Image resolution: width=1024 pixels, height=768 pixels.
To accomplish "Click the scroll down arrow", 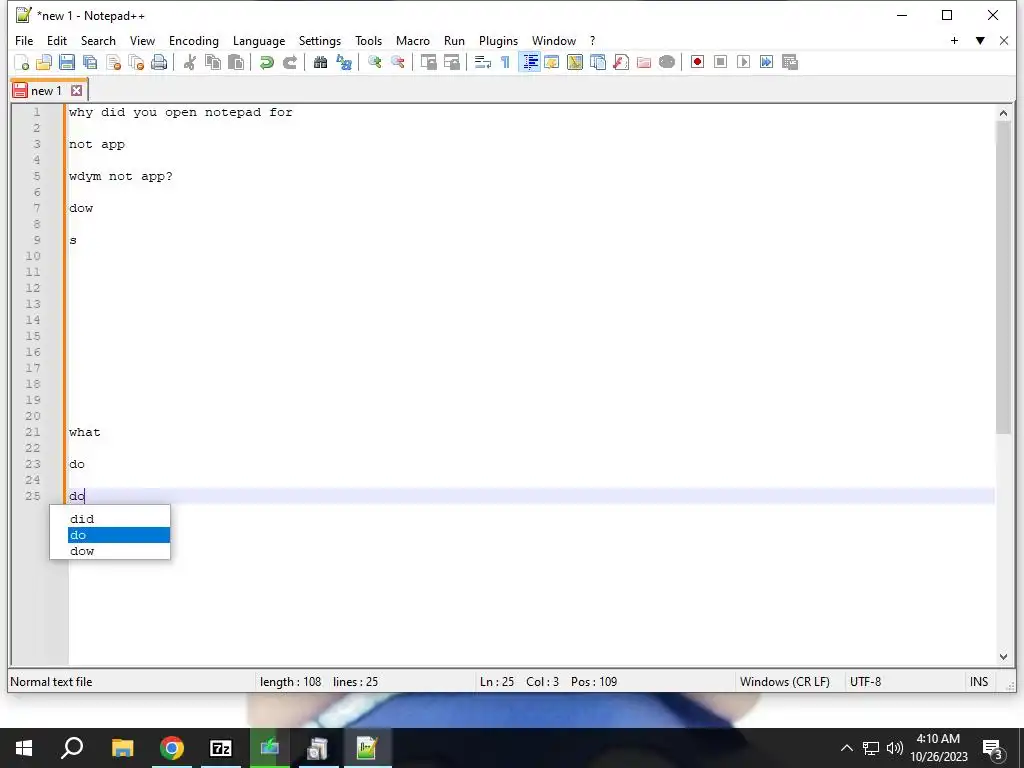I will point(1003,657).
